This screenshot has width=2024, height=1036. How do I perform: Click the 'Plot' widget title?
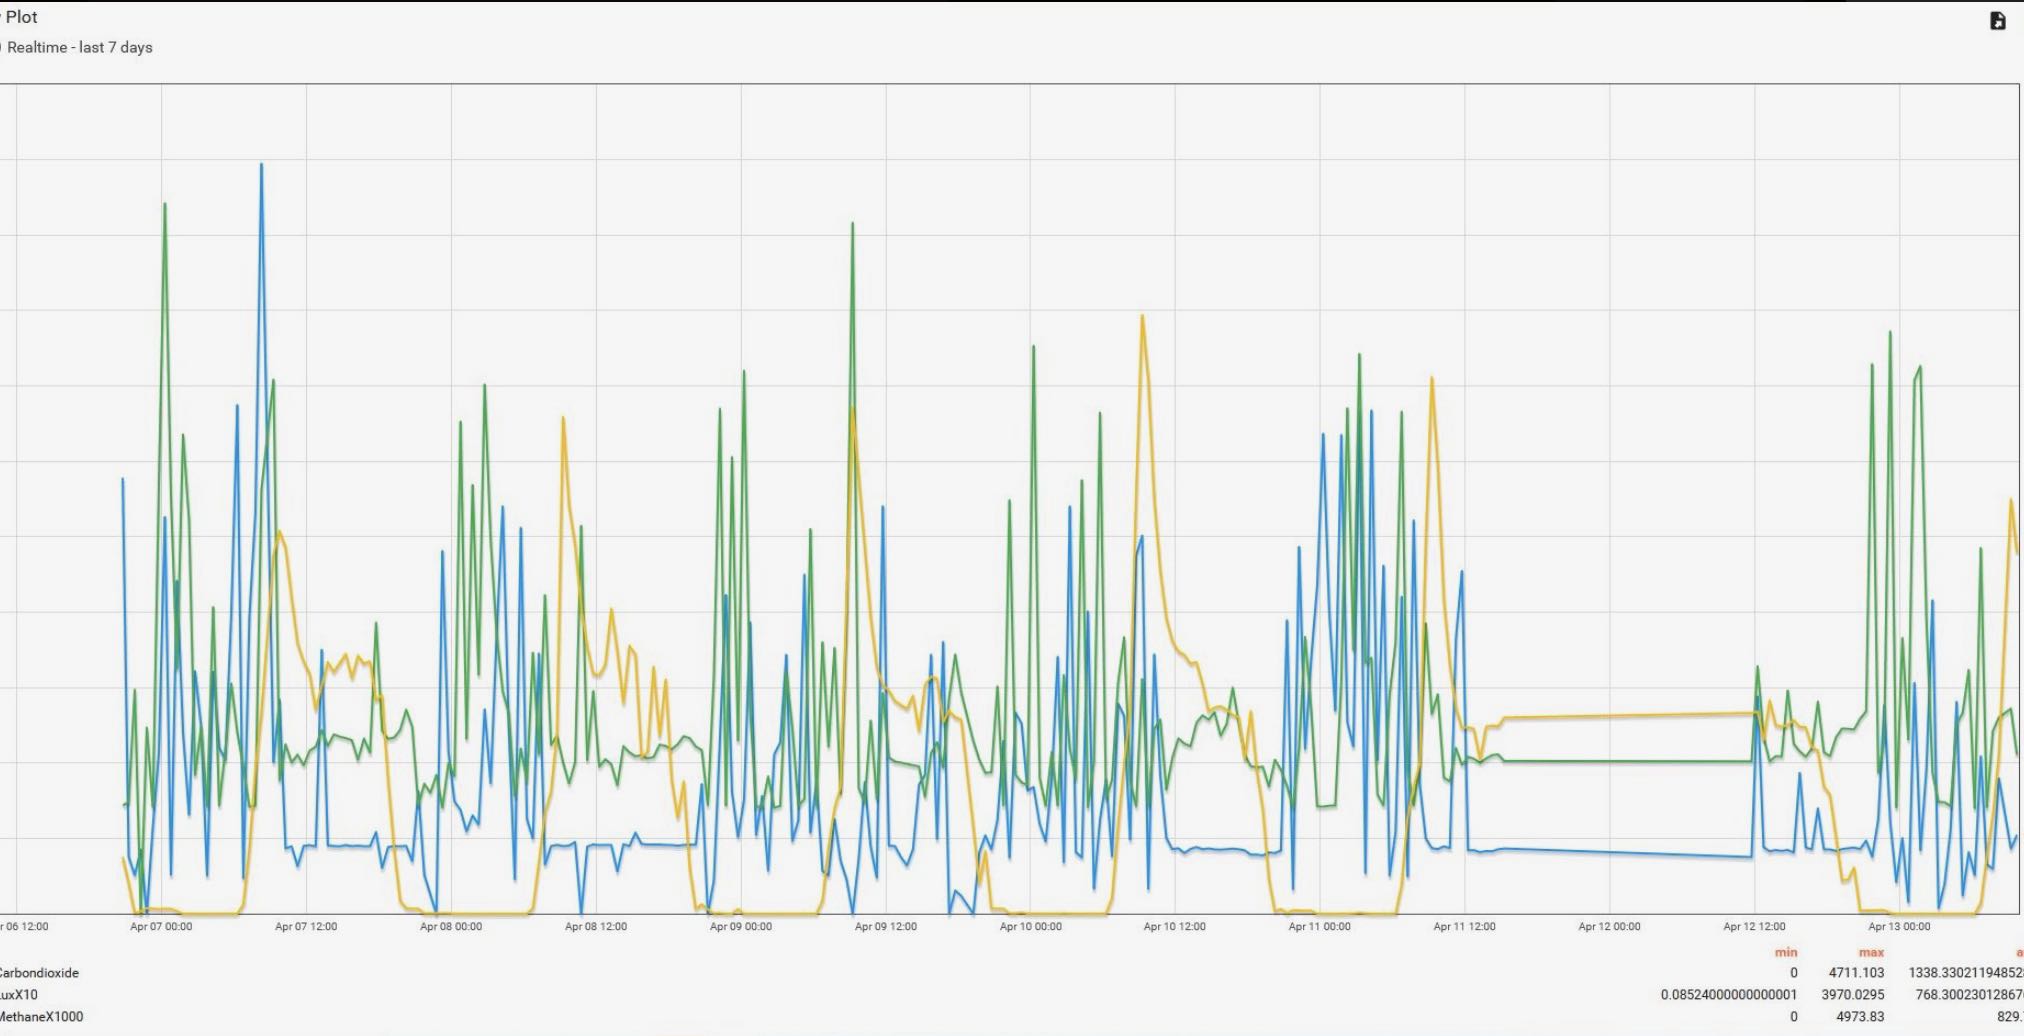[20, 17]
